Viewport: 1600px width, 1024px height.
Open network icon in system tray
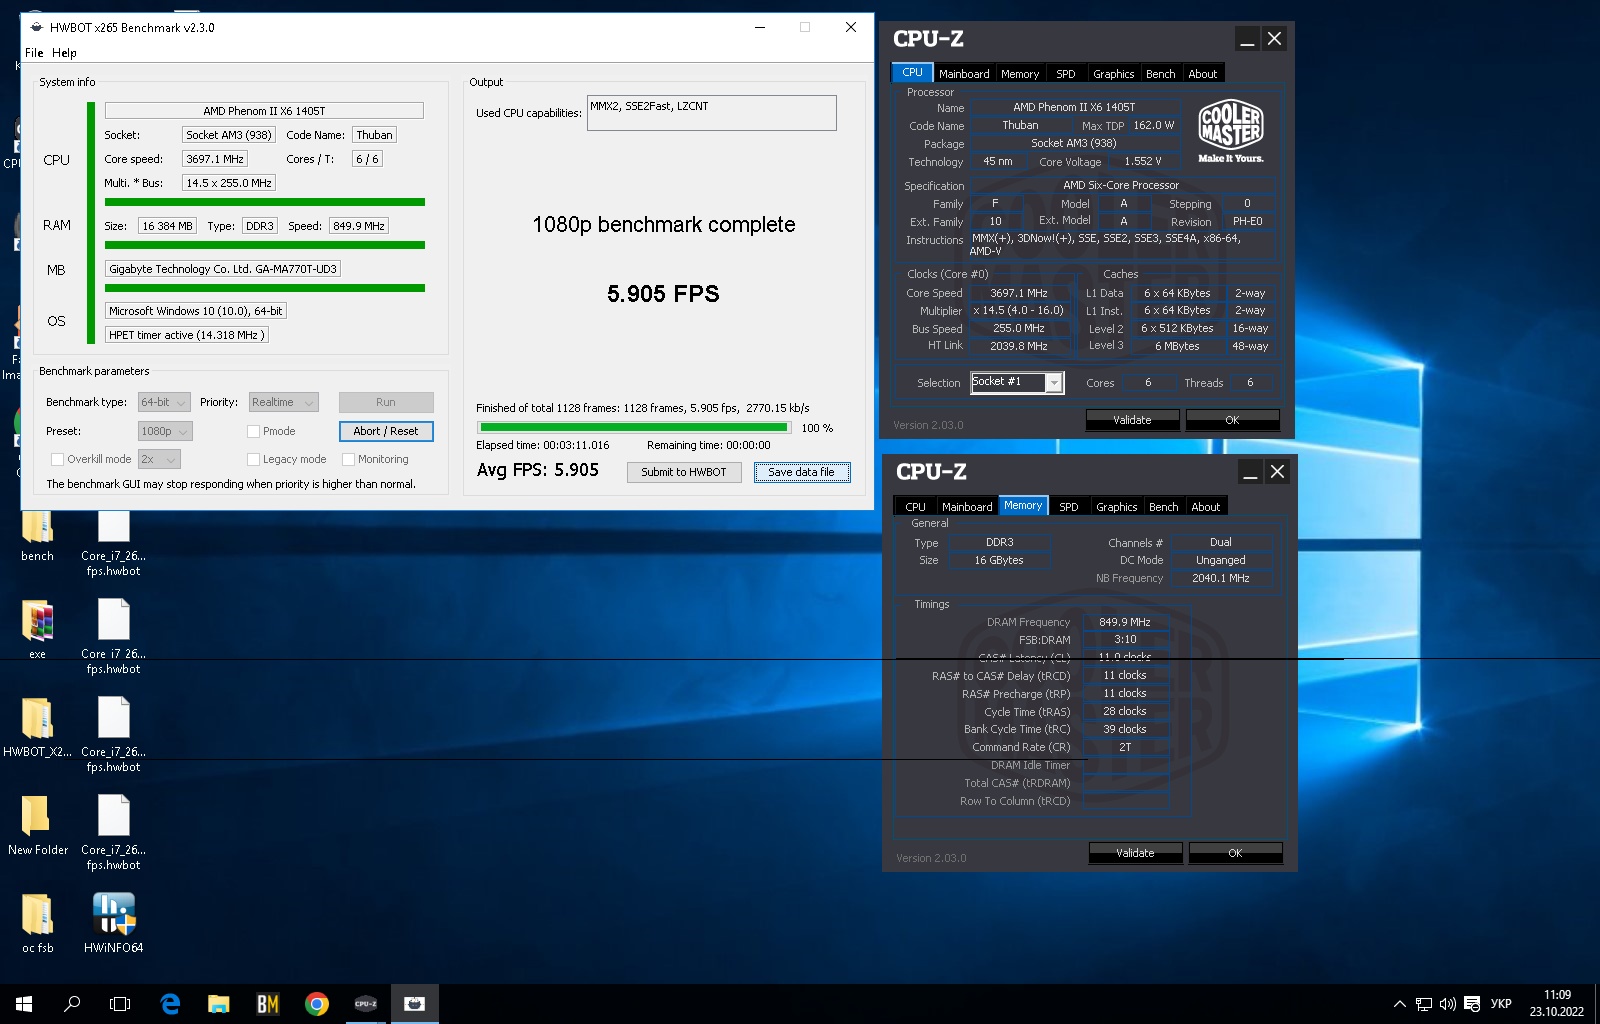(1424, 1004)
